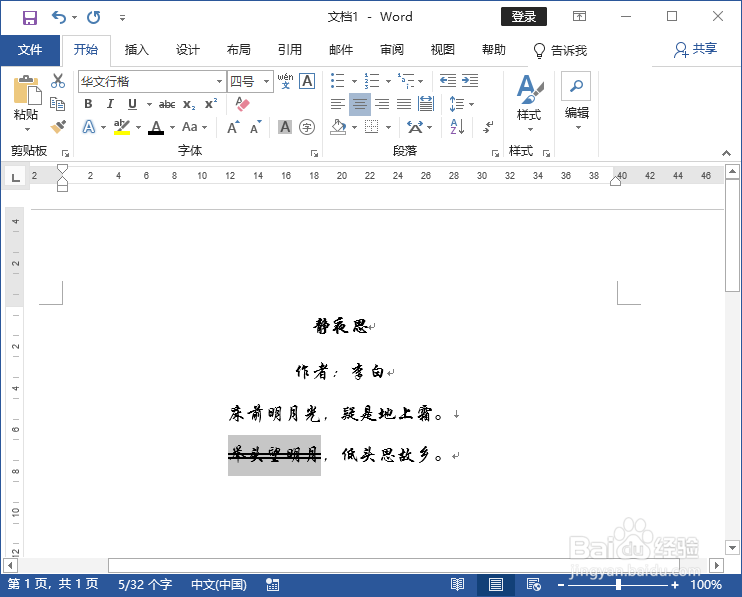The height and width of the screenshot is (597, 742).
Task: Open Font dialog launcher in 字体 group
Action: pyautogui.click(x=314, y=153)
